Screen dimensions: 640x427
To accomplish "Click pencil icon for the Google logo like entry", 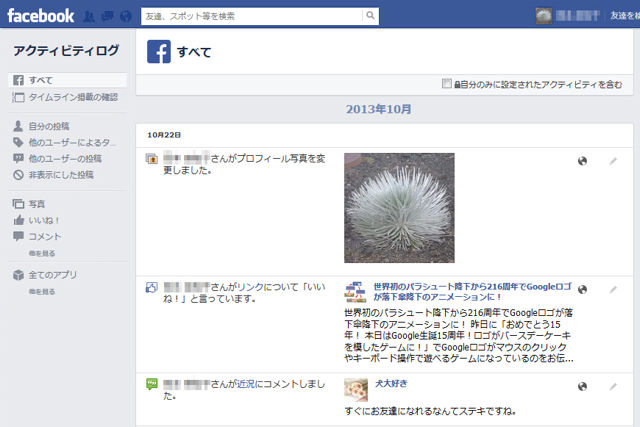I will (613, 290).
